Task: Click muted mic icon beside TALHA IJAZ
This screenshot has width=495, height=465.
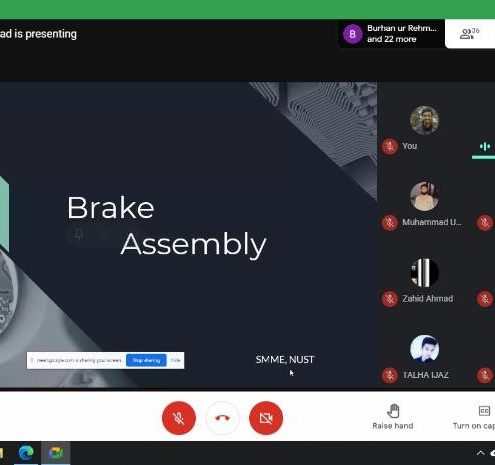Action: click(389, 375)
